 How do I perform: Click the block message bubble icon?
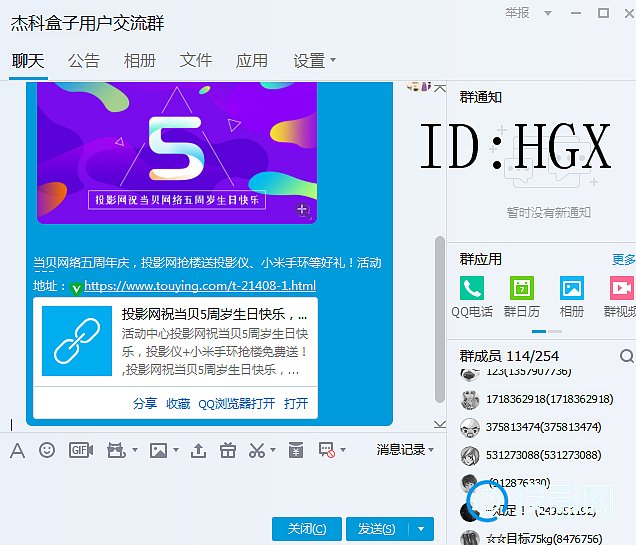pyautogui.click(x=327, y=450)
